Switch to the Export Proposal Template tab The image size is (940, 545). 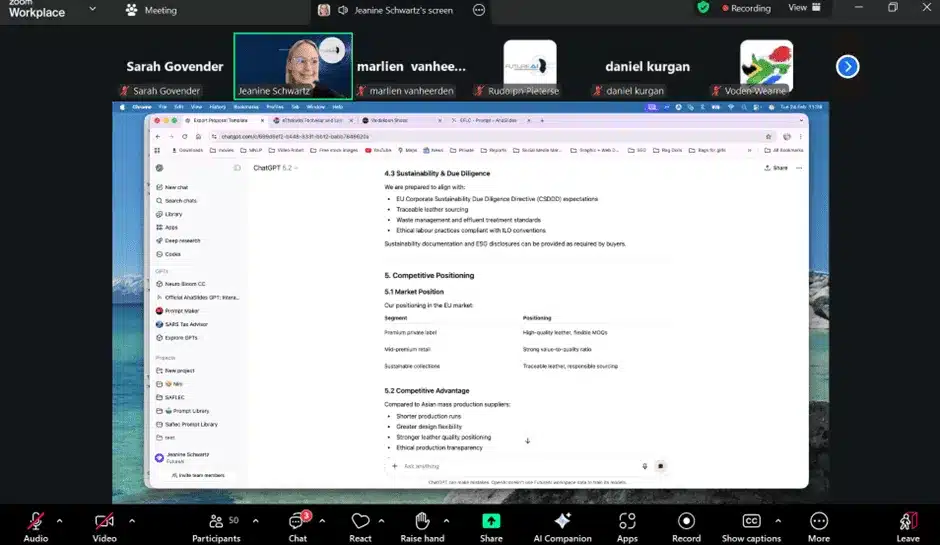(x=224, y=121)
